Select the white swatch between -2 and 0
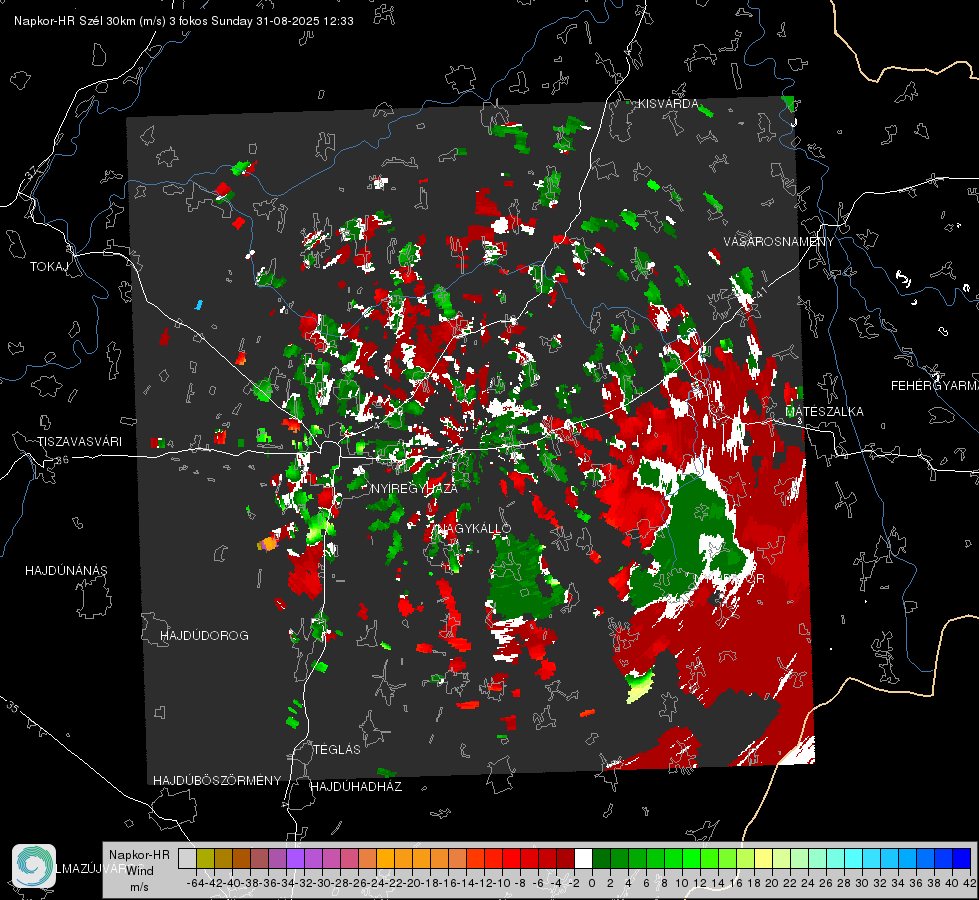 [x=583, y=859]
